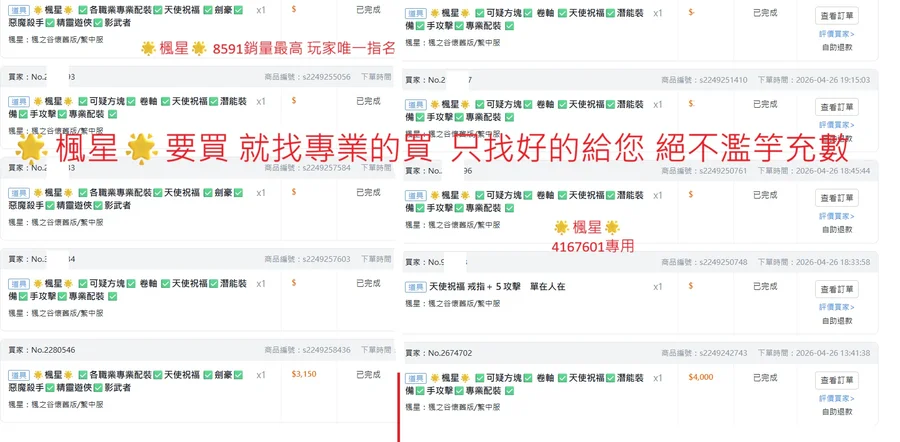
Task: Click green check before 各職業專業配裝 in $3,150 order
Action: click(83, 375)
